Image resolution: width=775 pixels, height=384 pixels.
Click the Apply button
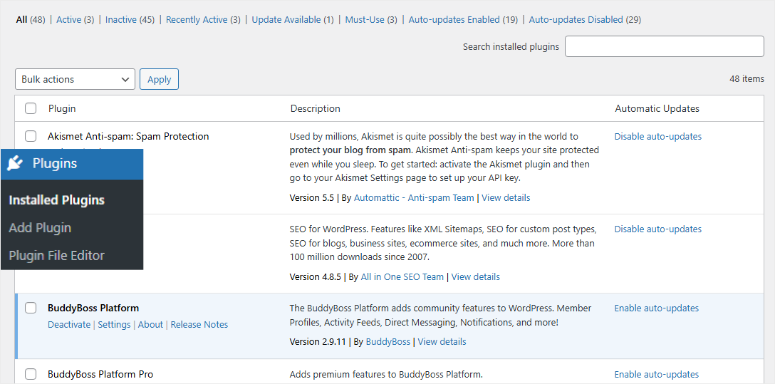click(x=159, y=79)
